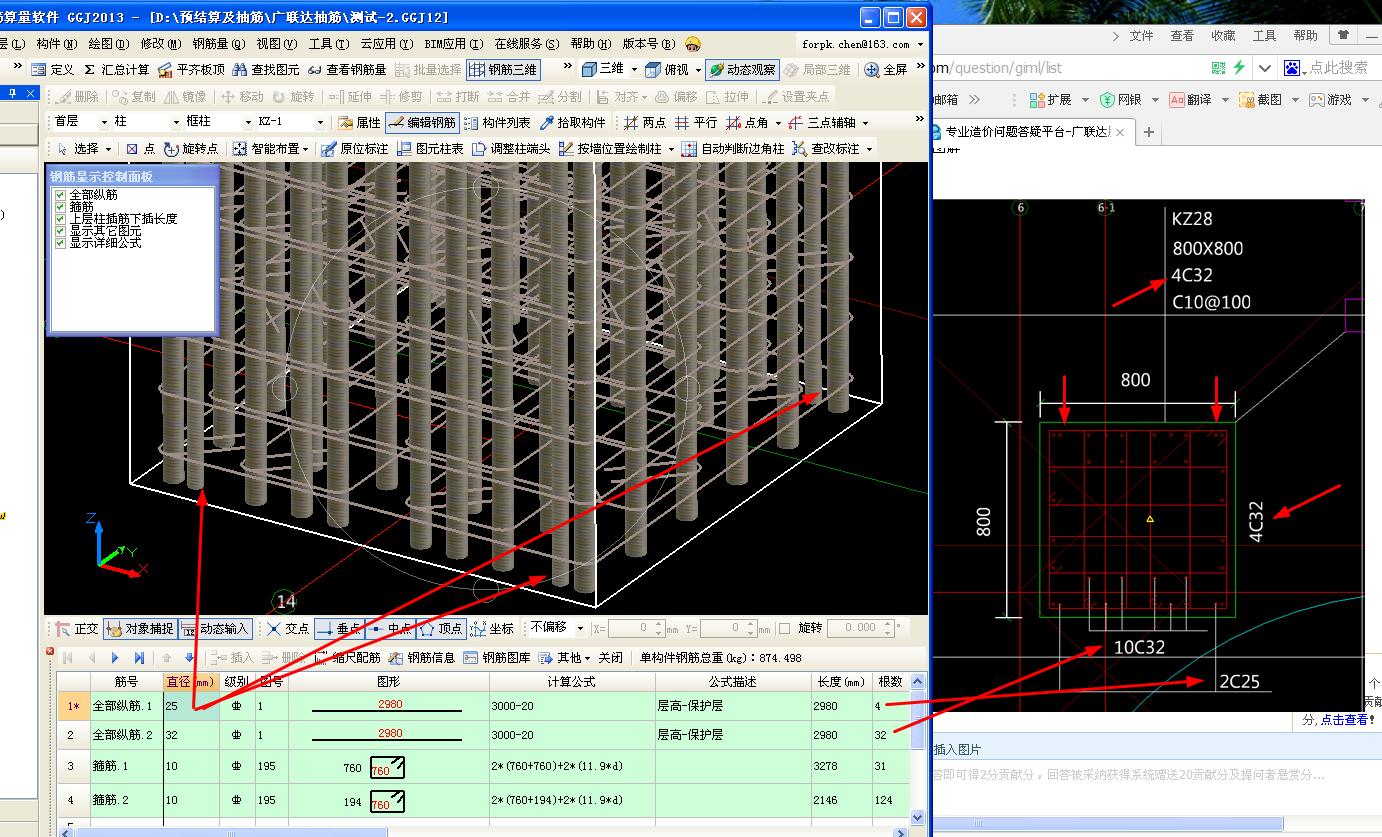1382x837 pixels.
Task: Toggle 显示详细公式 checkbox
Action: click(x=61, y=243)
